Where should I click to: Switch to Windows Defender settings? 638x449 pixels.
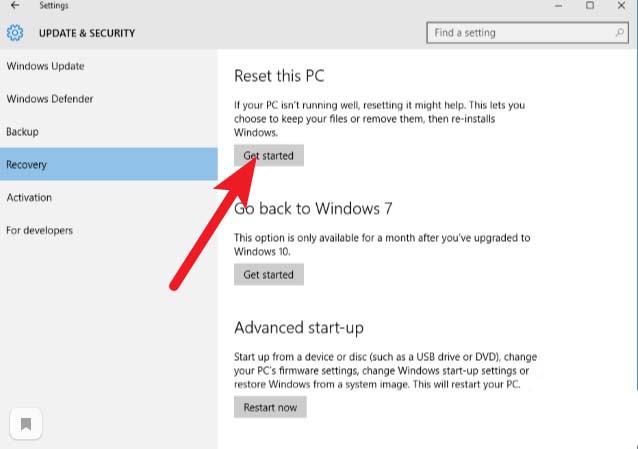[x=50, y=99]
